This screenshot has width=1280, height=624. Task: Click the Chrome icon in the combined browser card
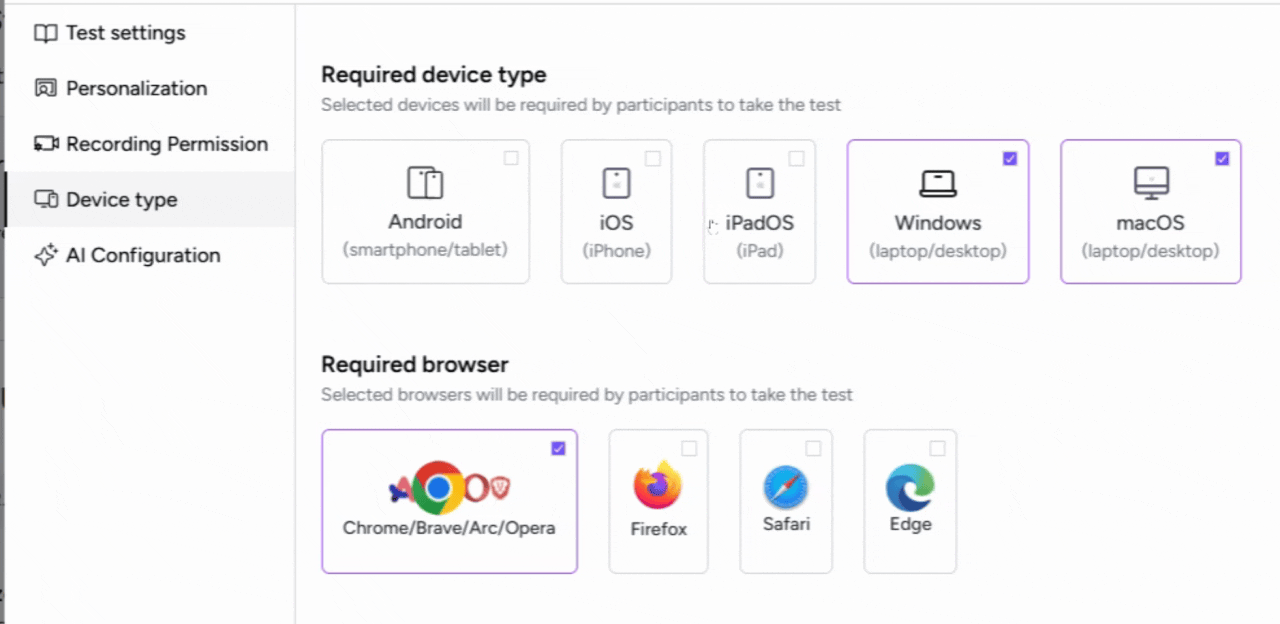click(x=438, y=488)
